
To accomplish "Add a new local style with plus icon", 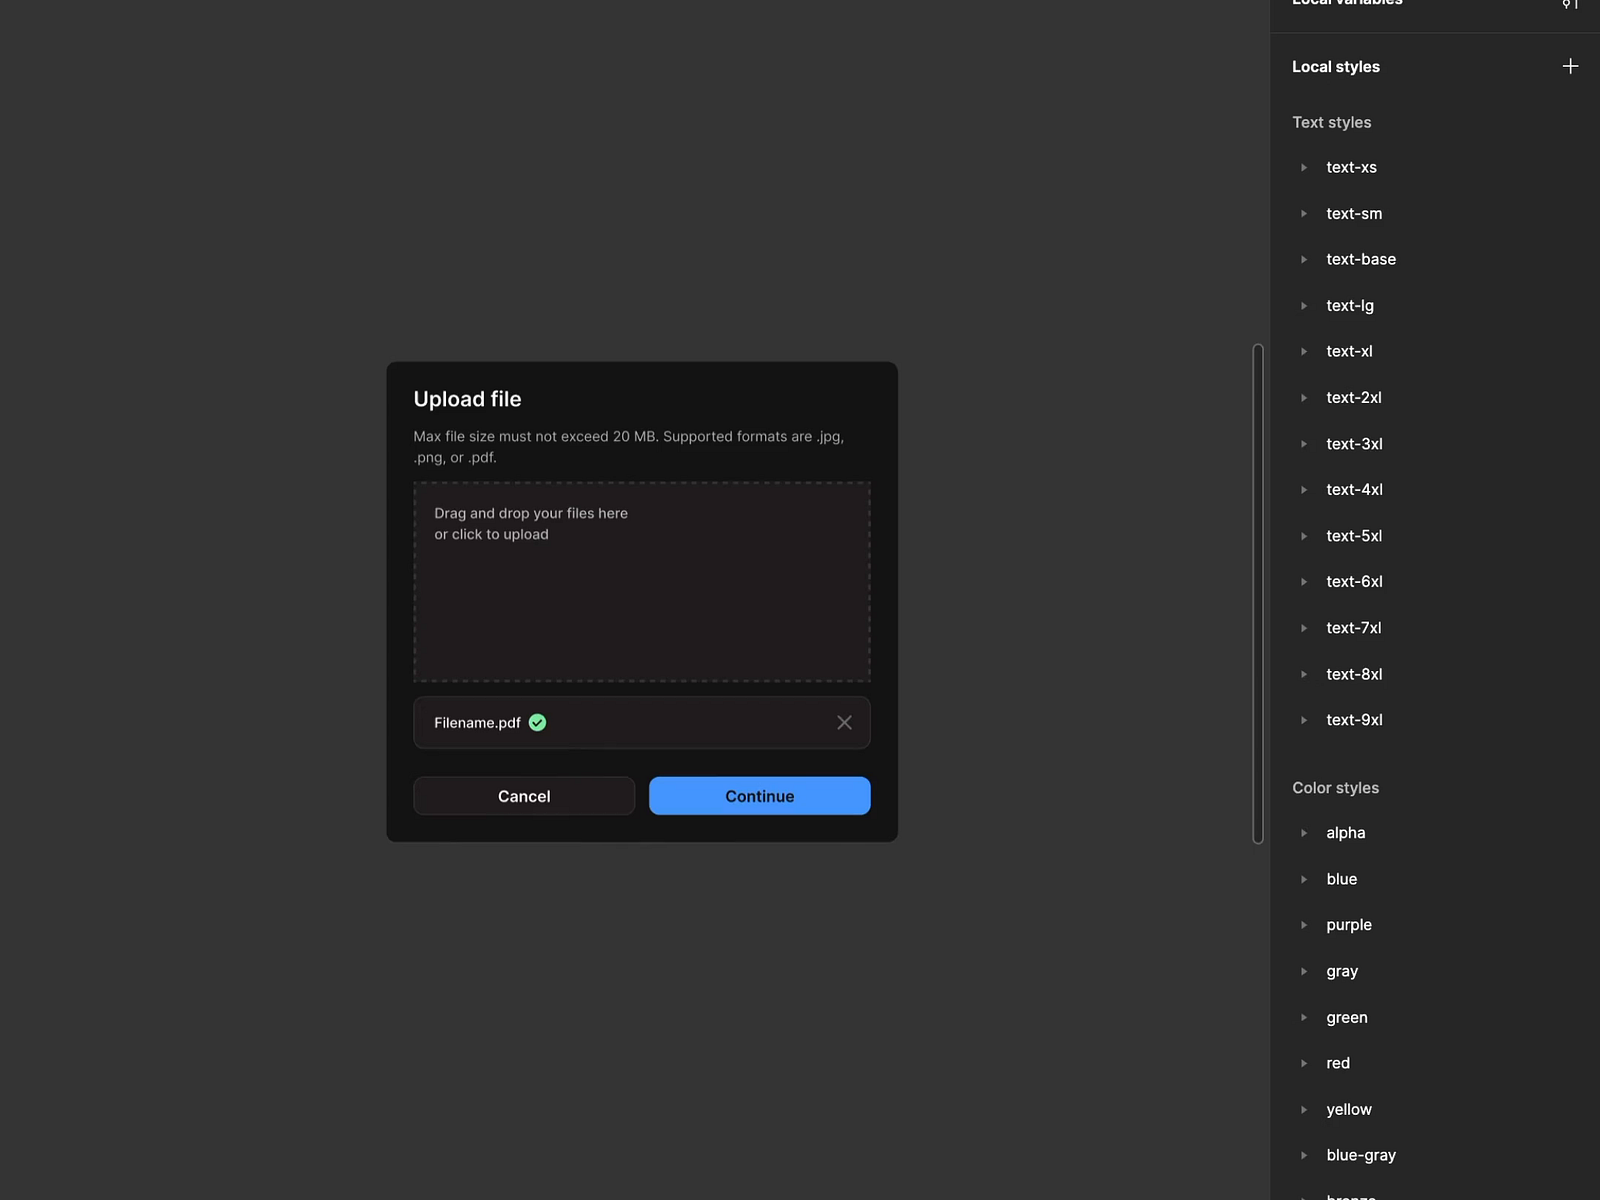I will click(x=1570, y=66).
